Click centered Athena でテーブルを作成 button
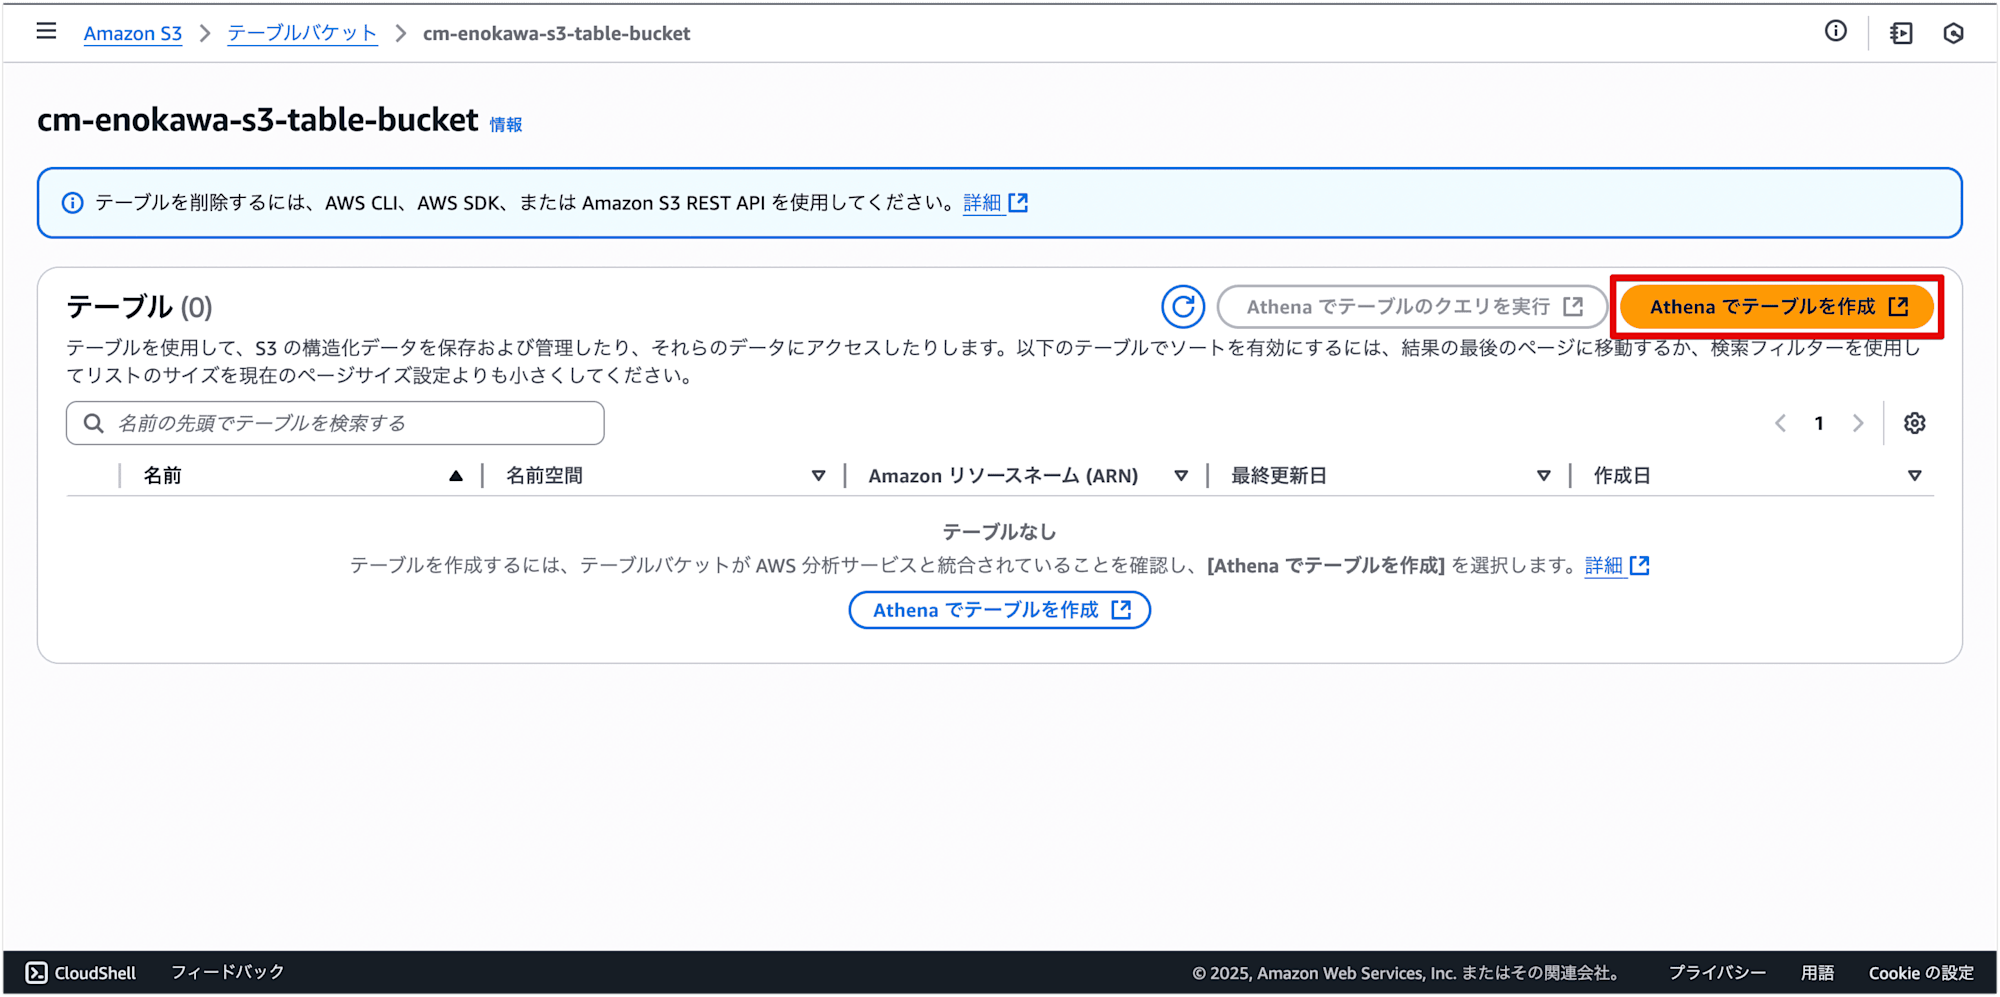 coord(1000,610)
